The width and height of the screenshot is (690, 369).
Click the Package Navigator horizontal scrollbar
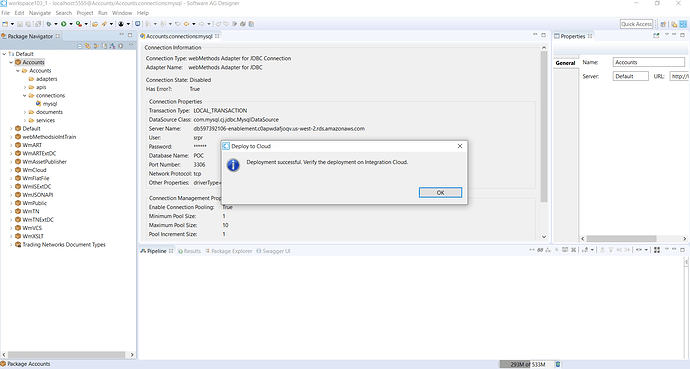(x=66, y=354)
